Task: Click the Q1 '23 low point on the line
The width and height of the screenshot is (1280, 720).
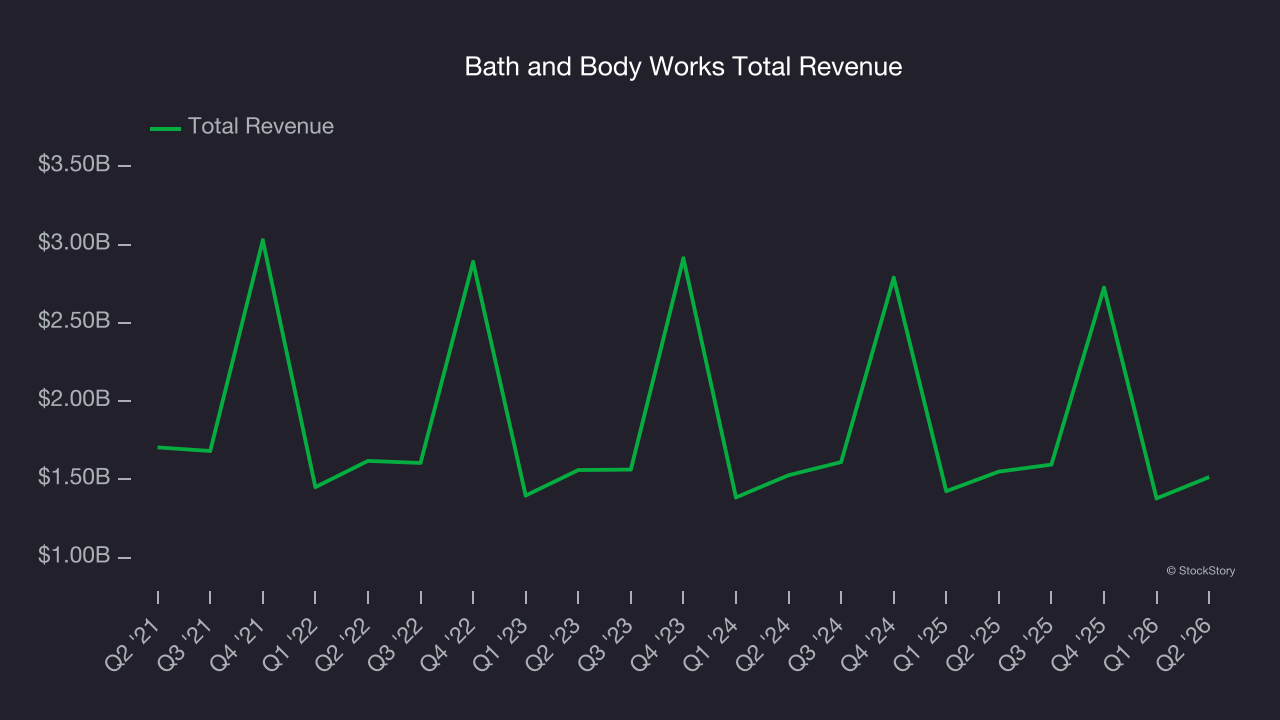Action: tap(525, 495)
